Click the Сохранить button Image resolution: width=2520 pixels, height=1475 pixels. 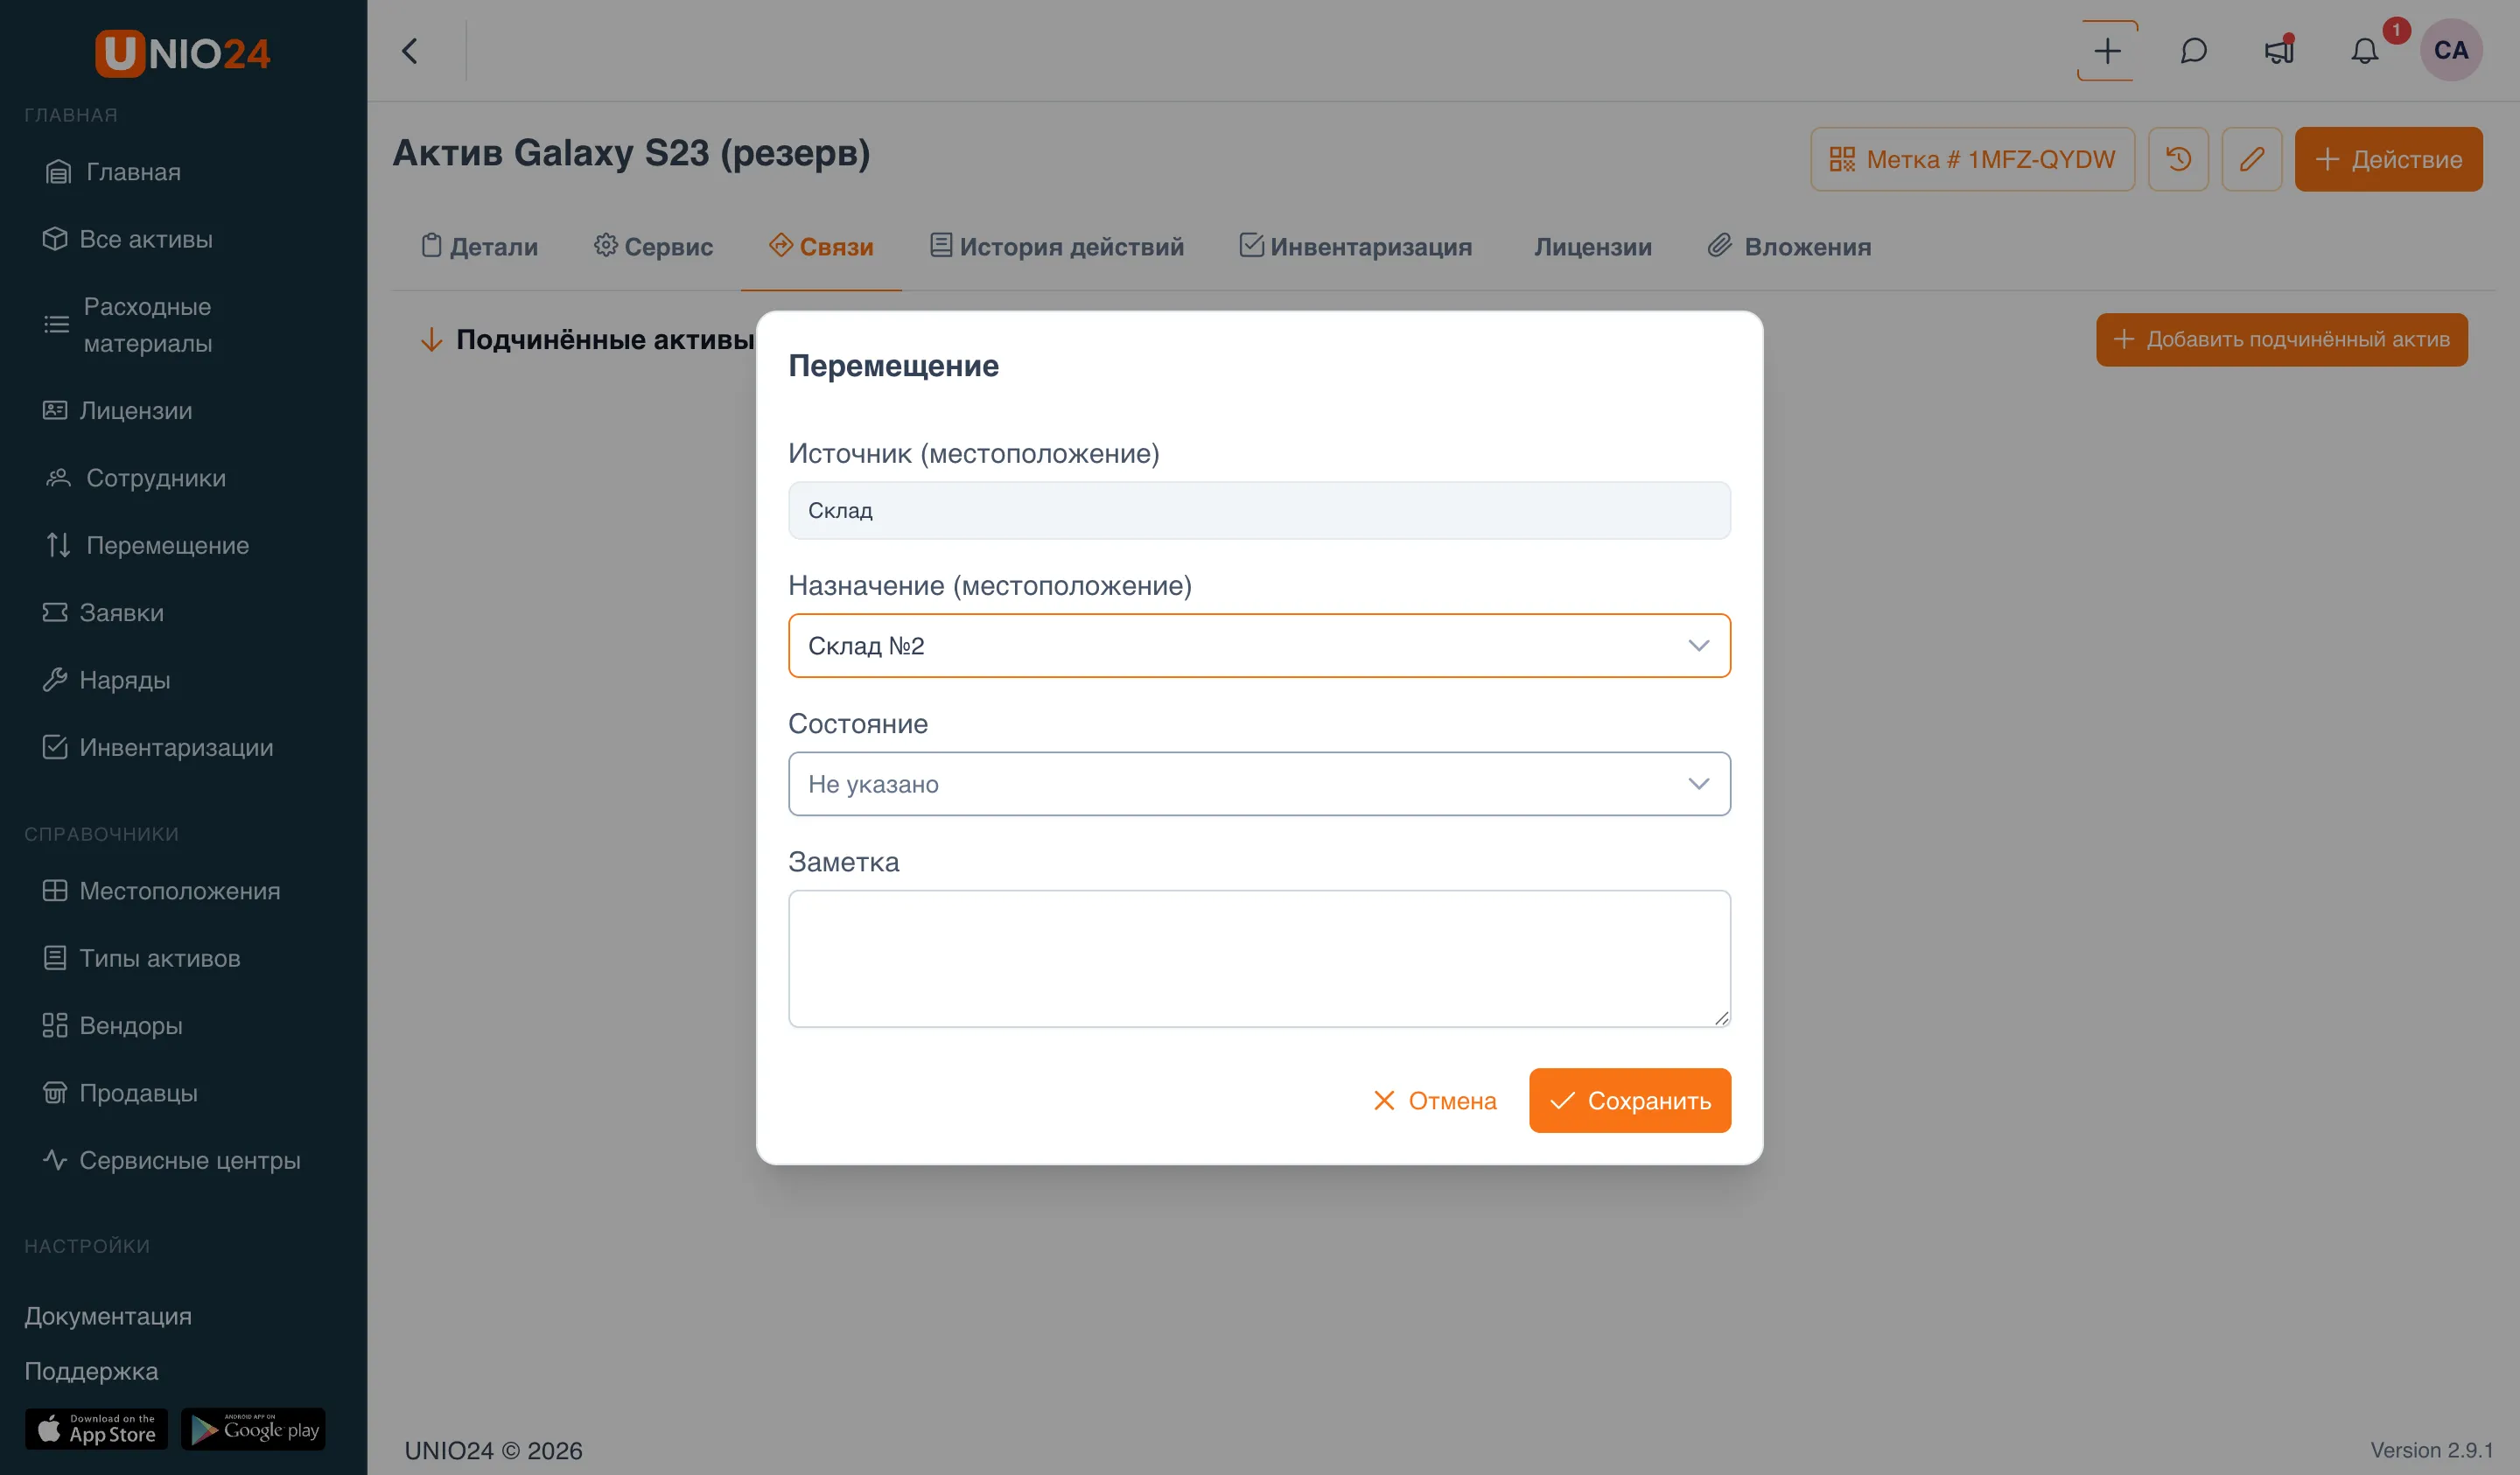tap(1629, 1101)
